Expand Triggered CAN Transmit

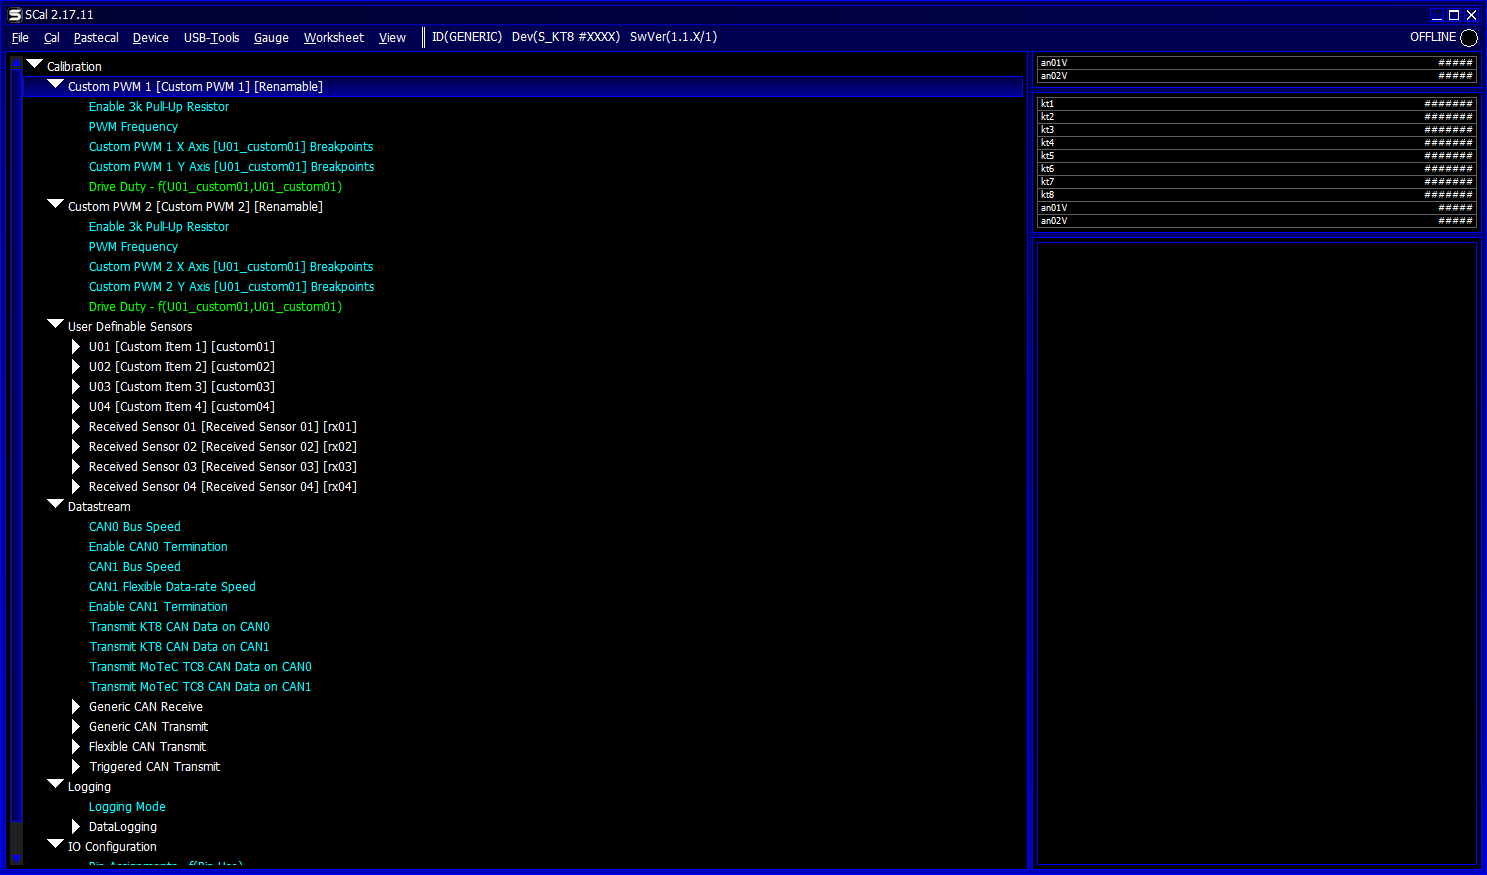[76, 767]
